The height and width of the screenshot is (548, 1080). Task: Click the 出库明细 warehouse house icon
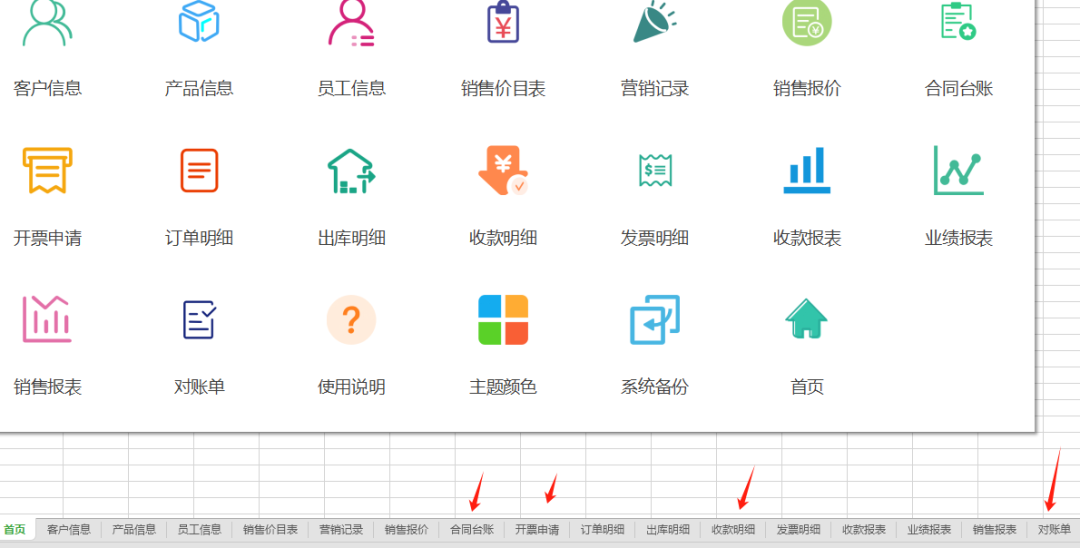(x=351, y=171)
